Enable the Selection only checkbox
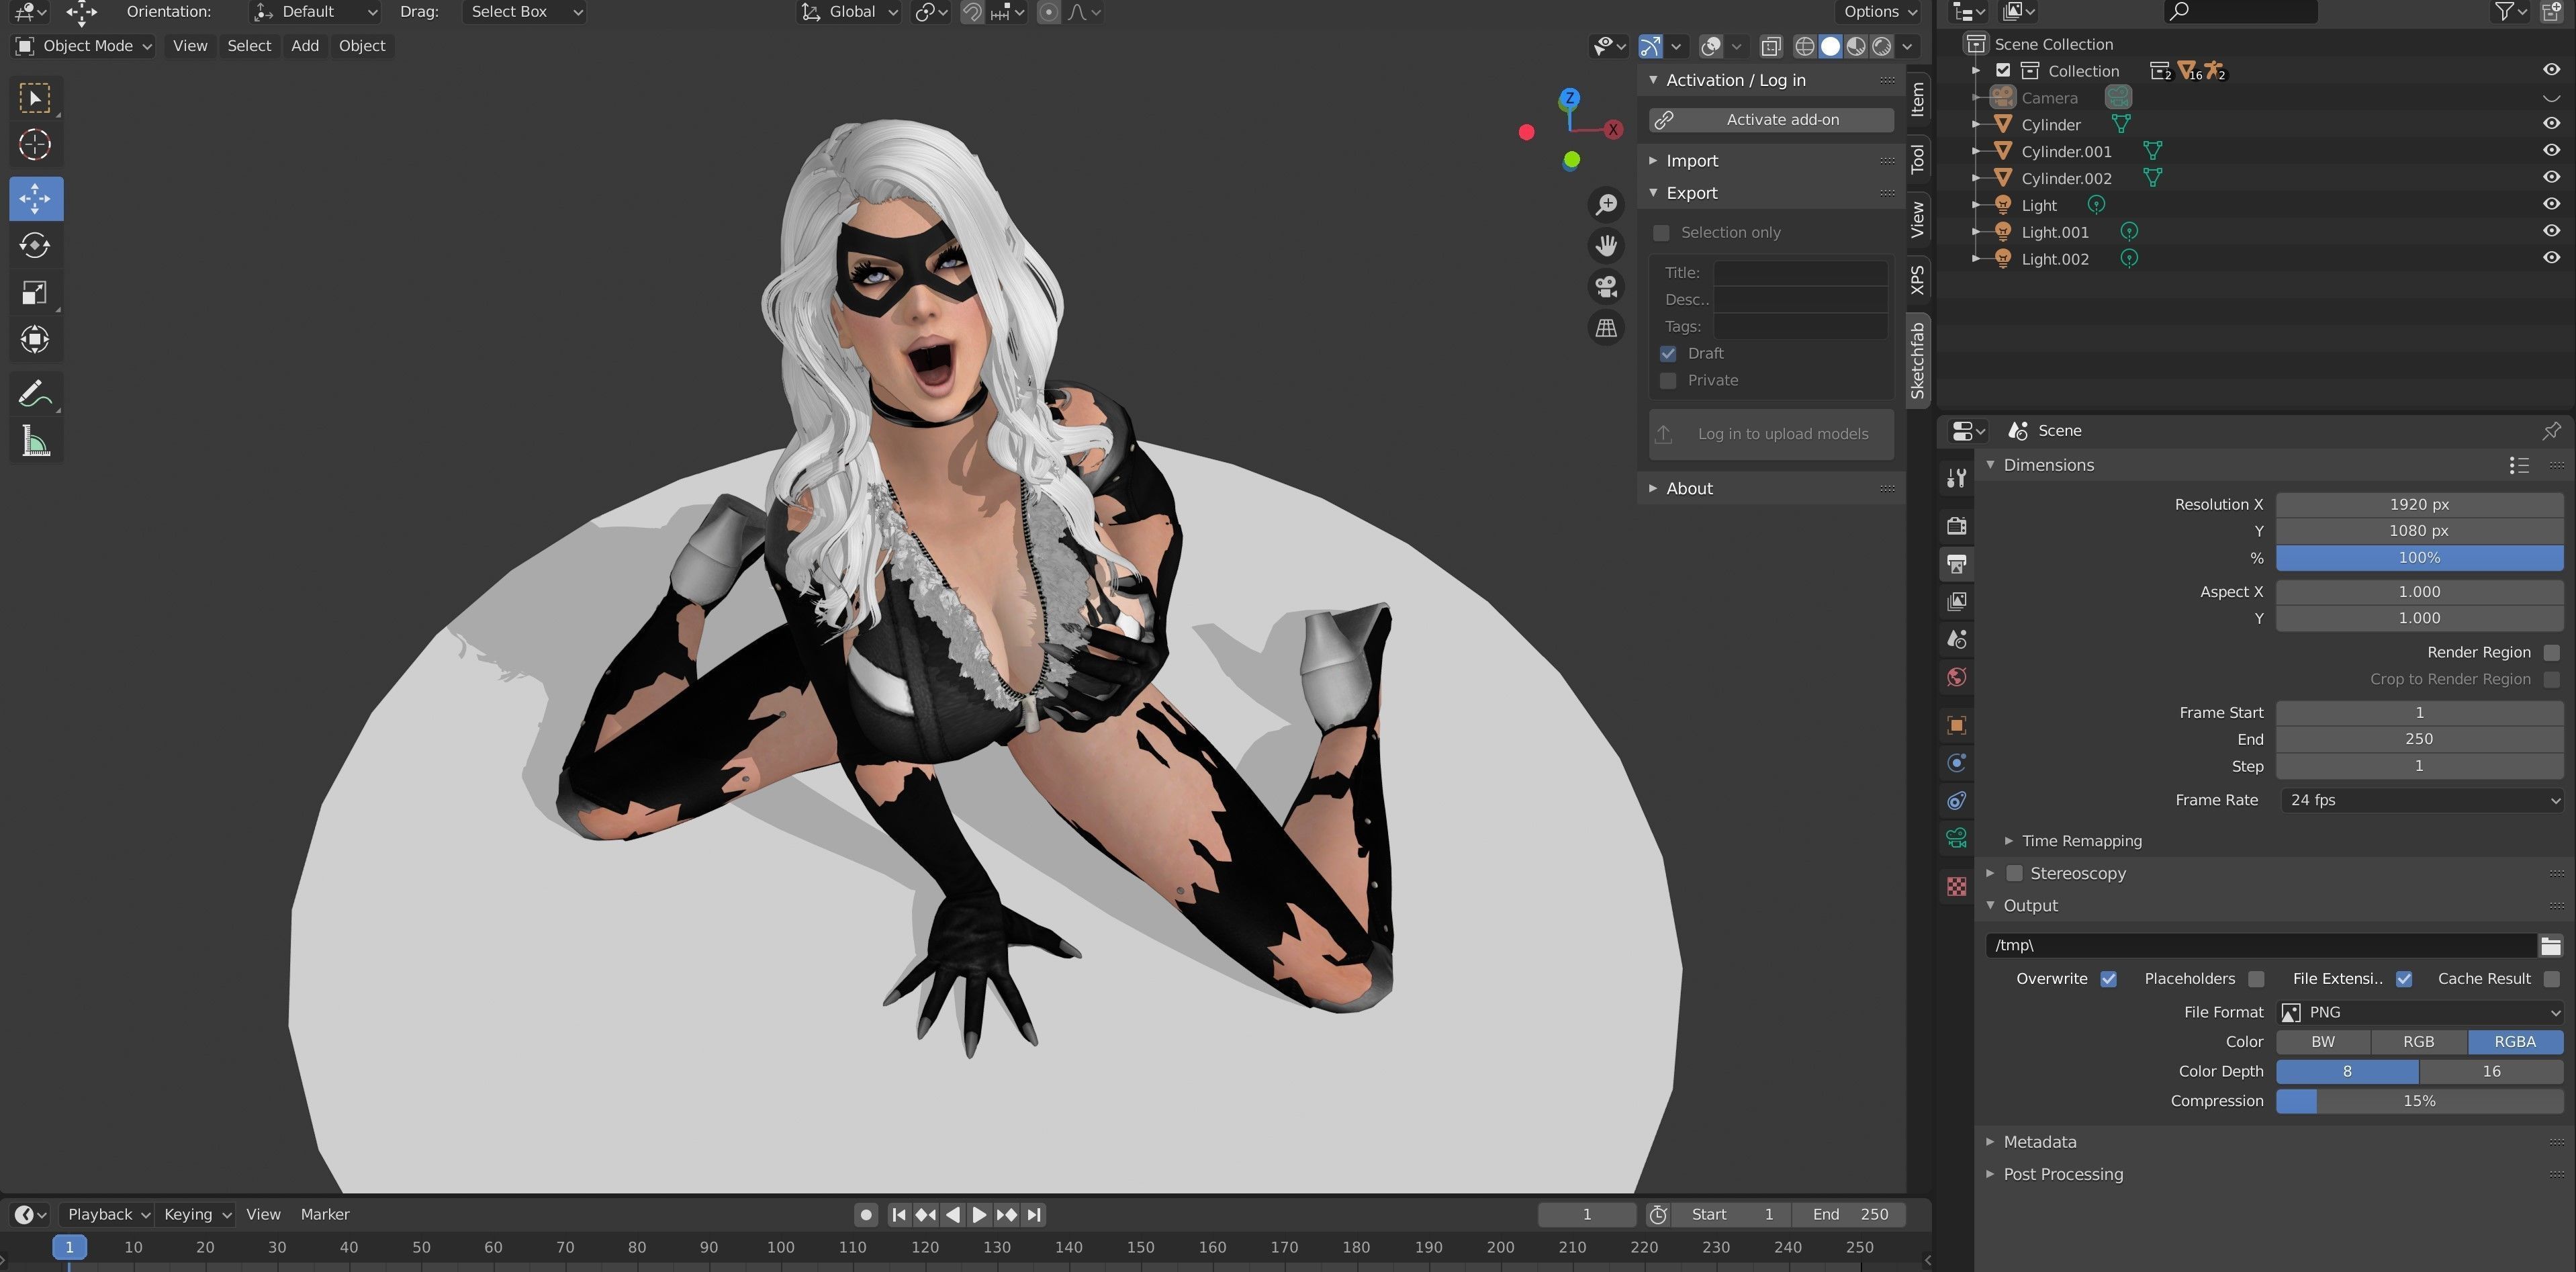Image resolution: width=2576 pixels, height=1272 pixels. coord(1661,233)
